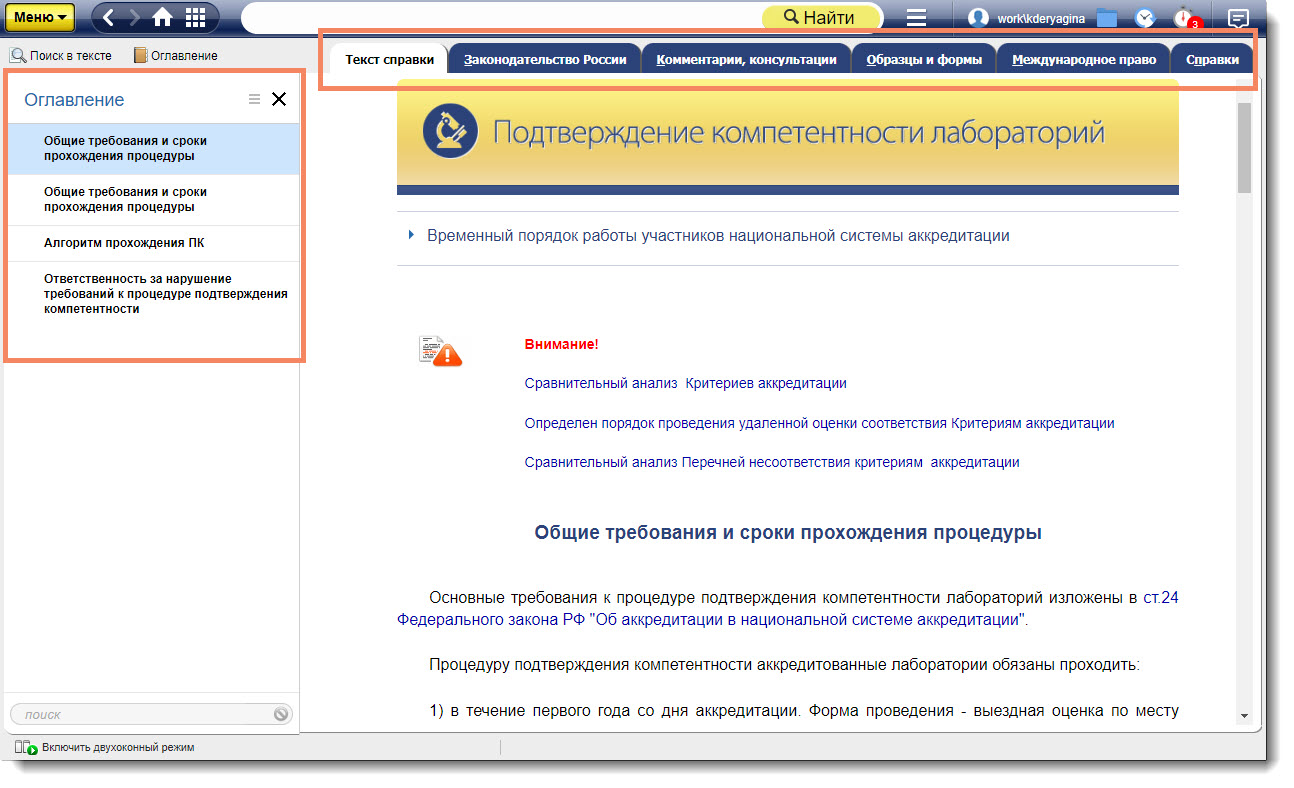Open the grid of sections icon
The image size is (1294, 788).
tap(196, 17)
